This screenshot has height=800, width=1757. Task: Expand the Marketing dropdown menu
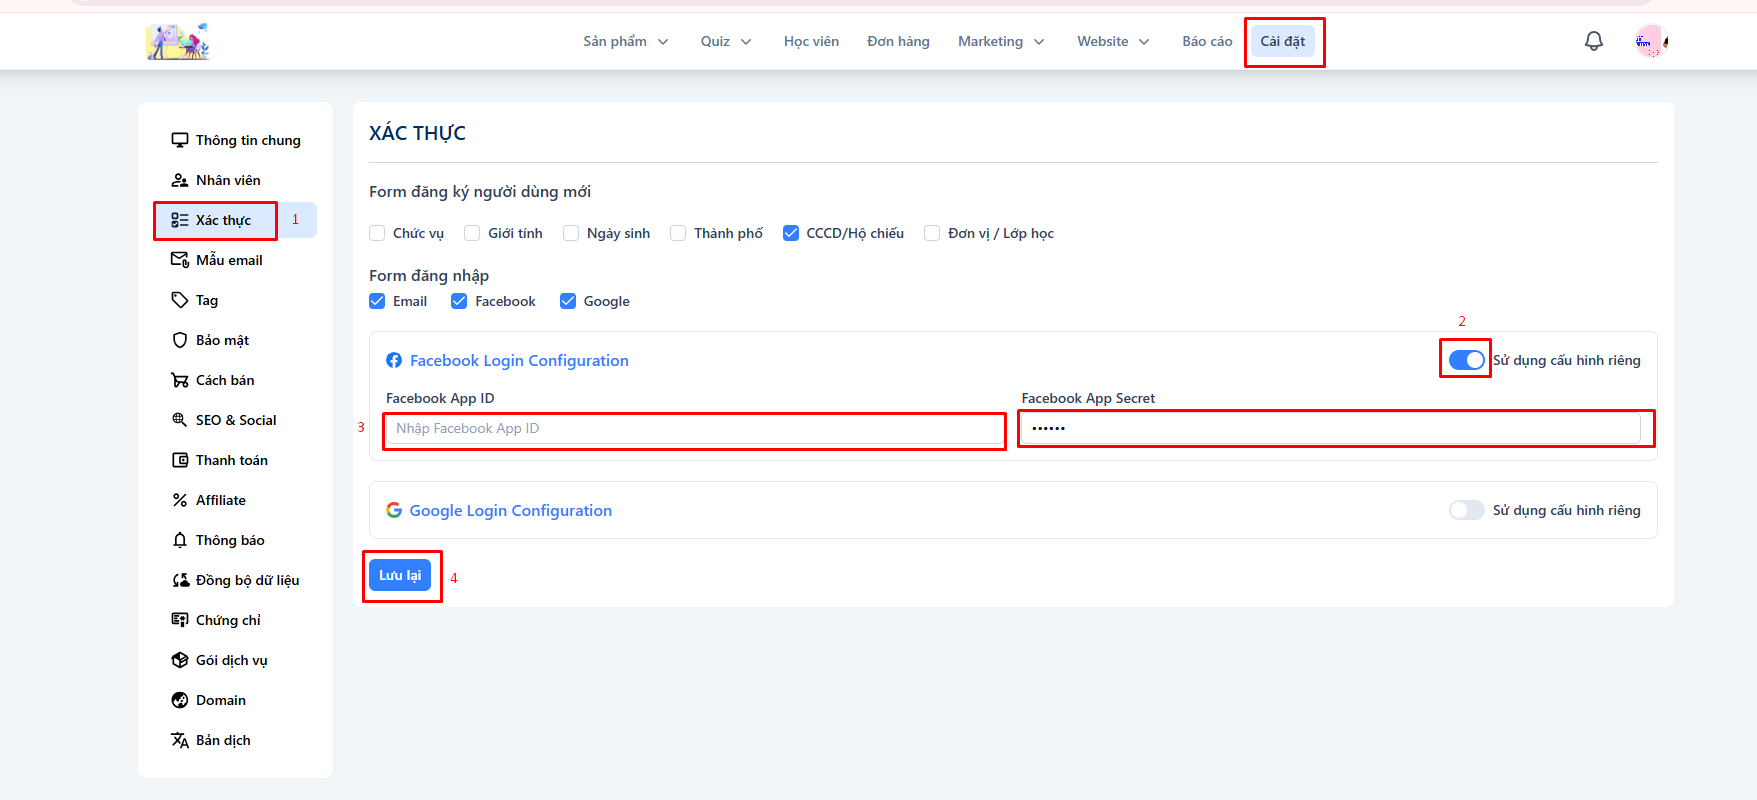1000,41
